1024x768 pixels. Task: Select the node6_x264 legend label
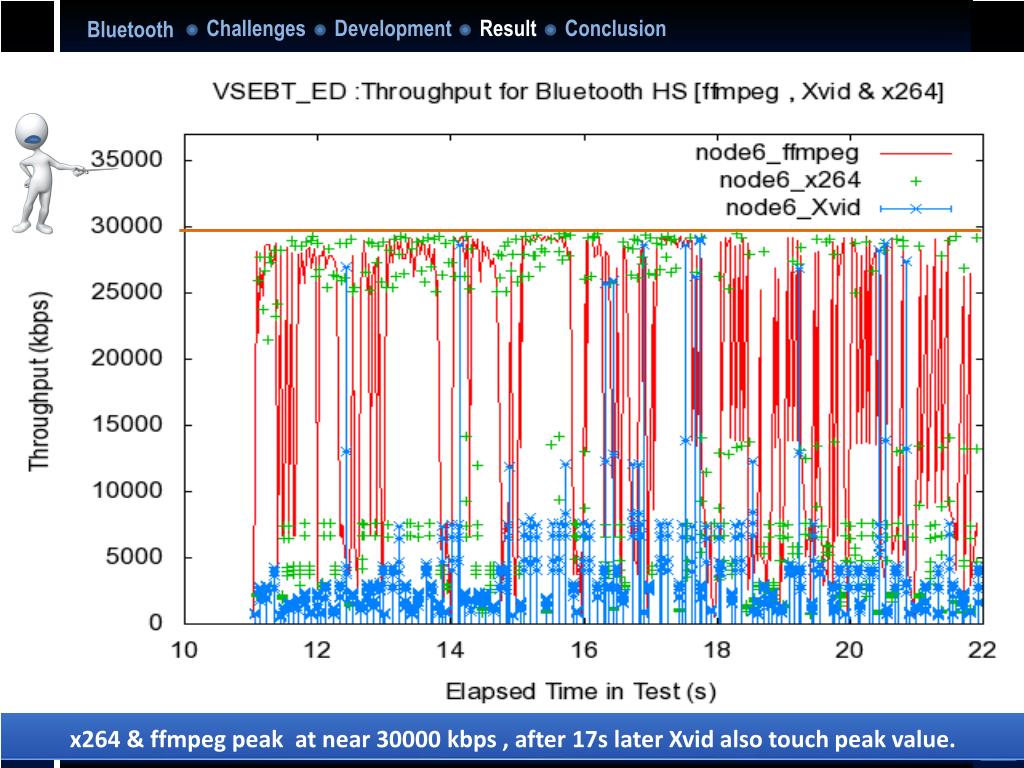coord(790,180)
